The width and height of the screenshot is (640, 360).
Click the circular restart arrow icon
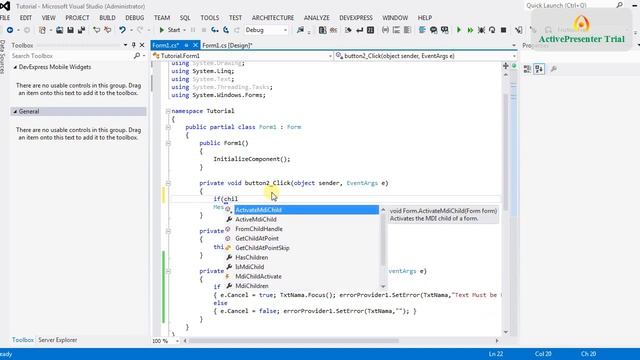pos(492,30)
